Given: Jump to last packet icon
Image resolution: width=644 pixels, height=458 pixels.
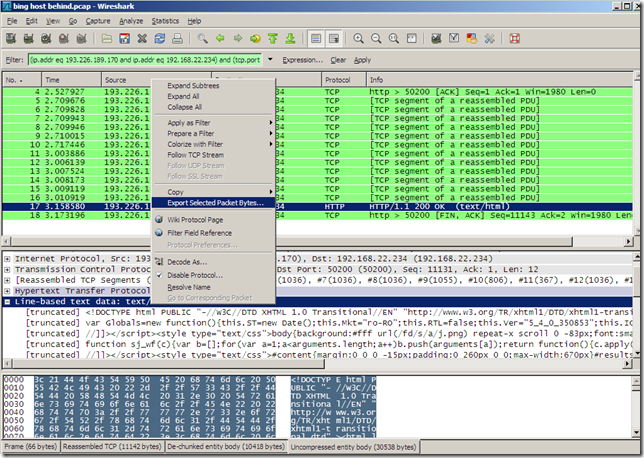Looking at the screenshot, I should point(290,39).
